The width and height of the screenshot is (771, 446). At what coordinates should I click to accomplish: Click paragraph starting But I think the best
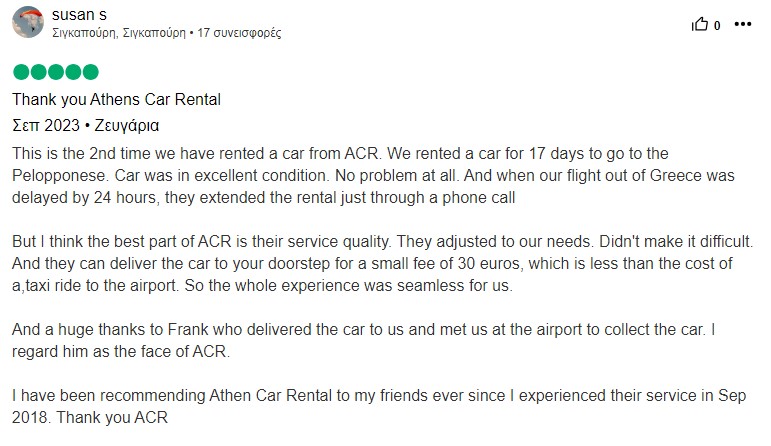[x=383, y=264]
